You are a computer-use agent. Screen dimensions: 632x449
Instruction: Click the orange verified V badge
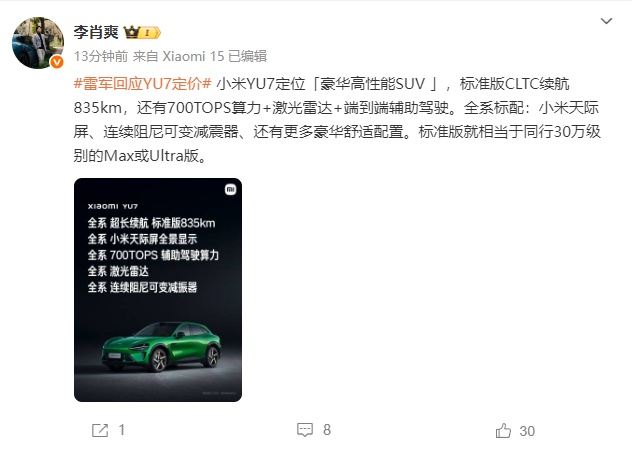pos(57,62)
